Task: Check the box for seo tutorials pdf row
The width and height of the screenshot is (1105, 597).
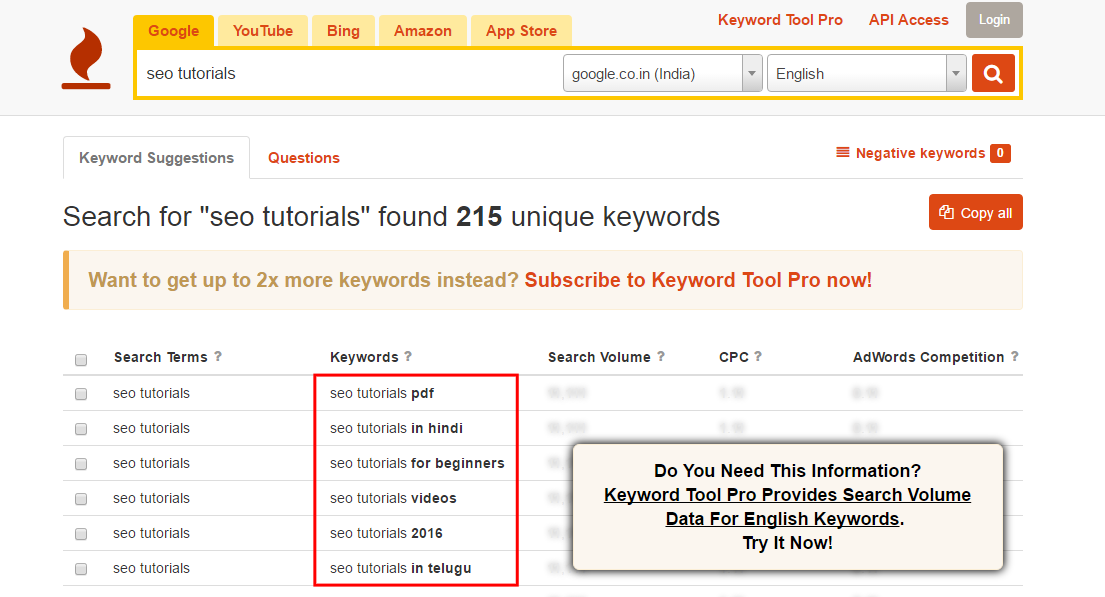Action: pos(81,394)
